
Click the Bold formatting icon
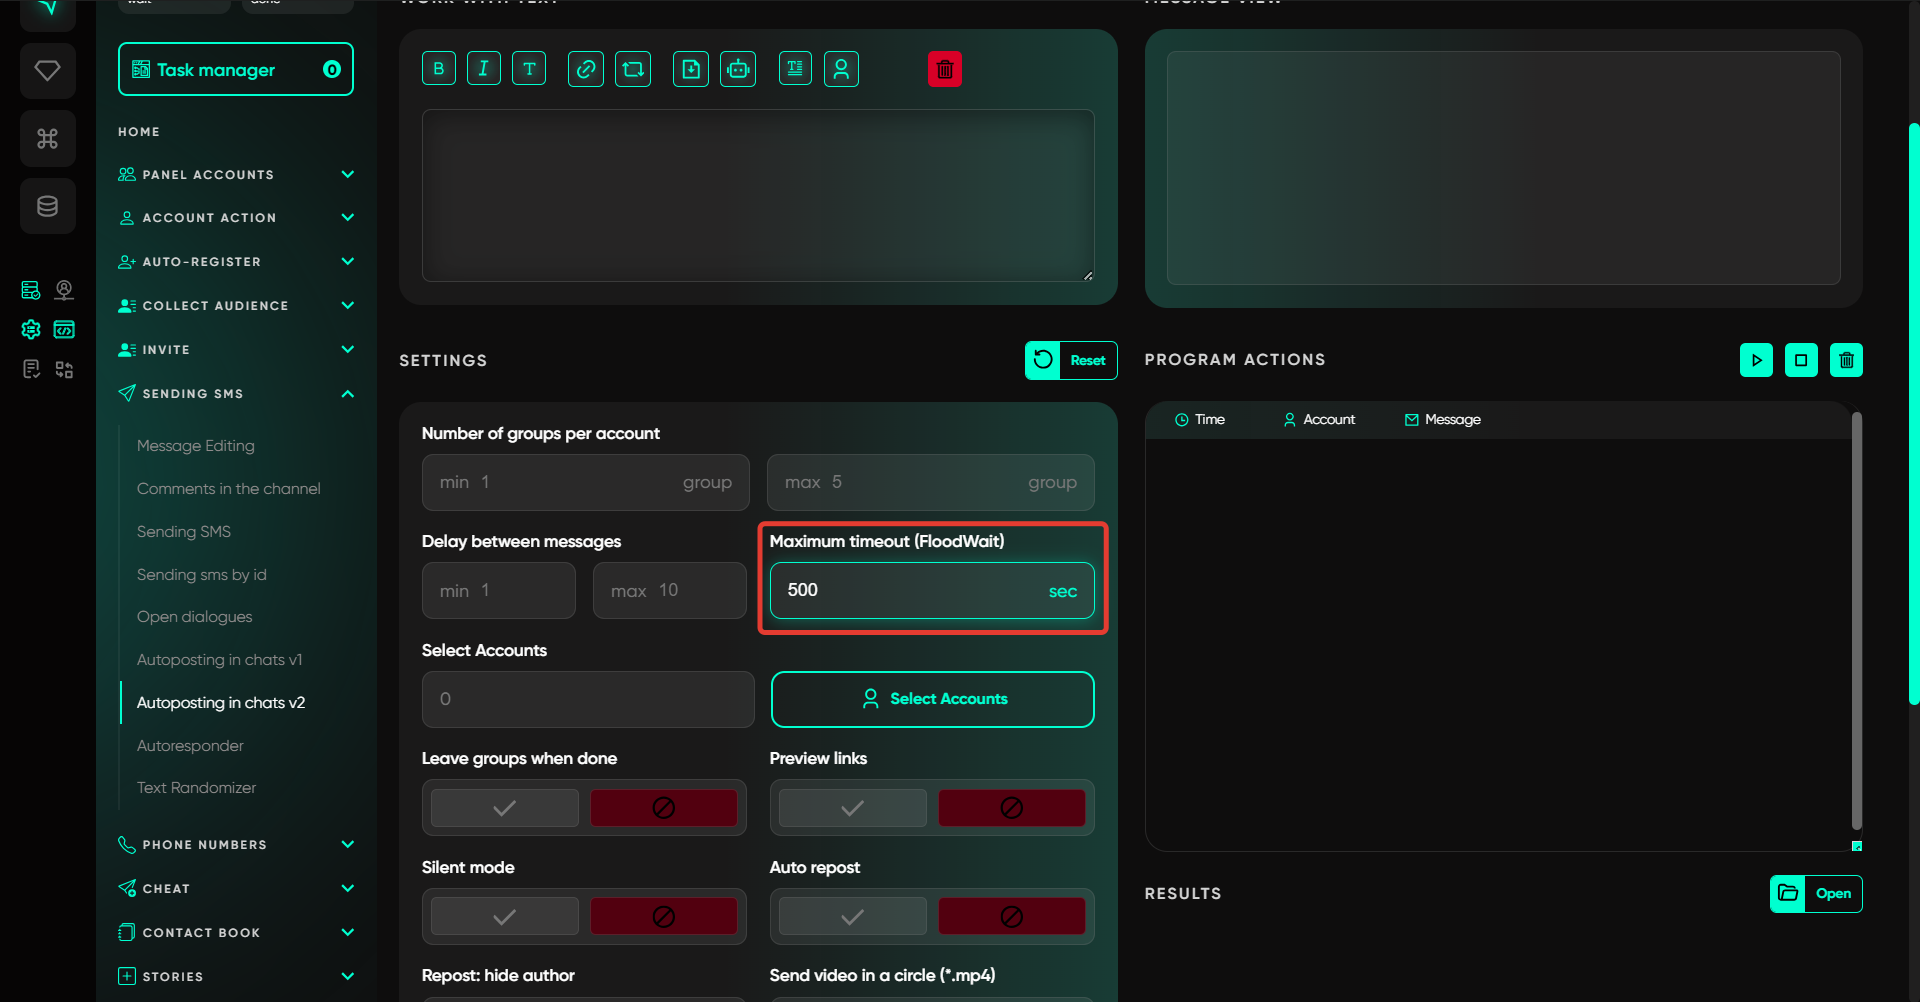coord(439,69)
